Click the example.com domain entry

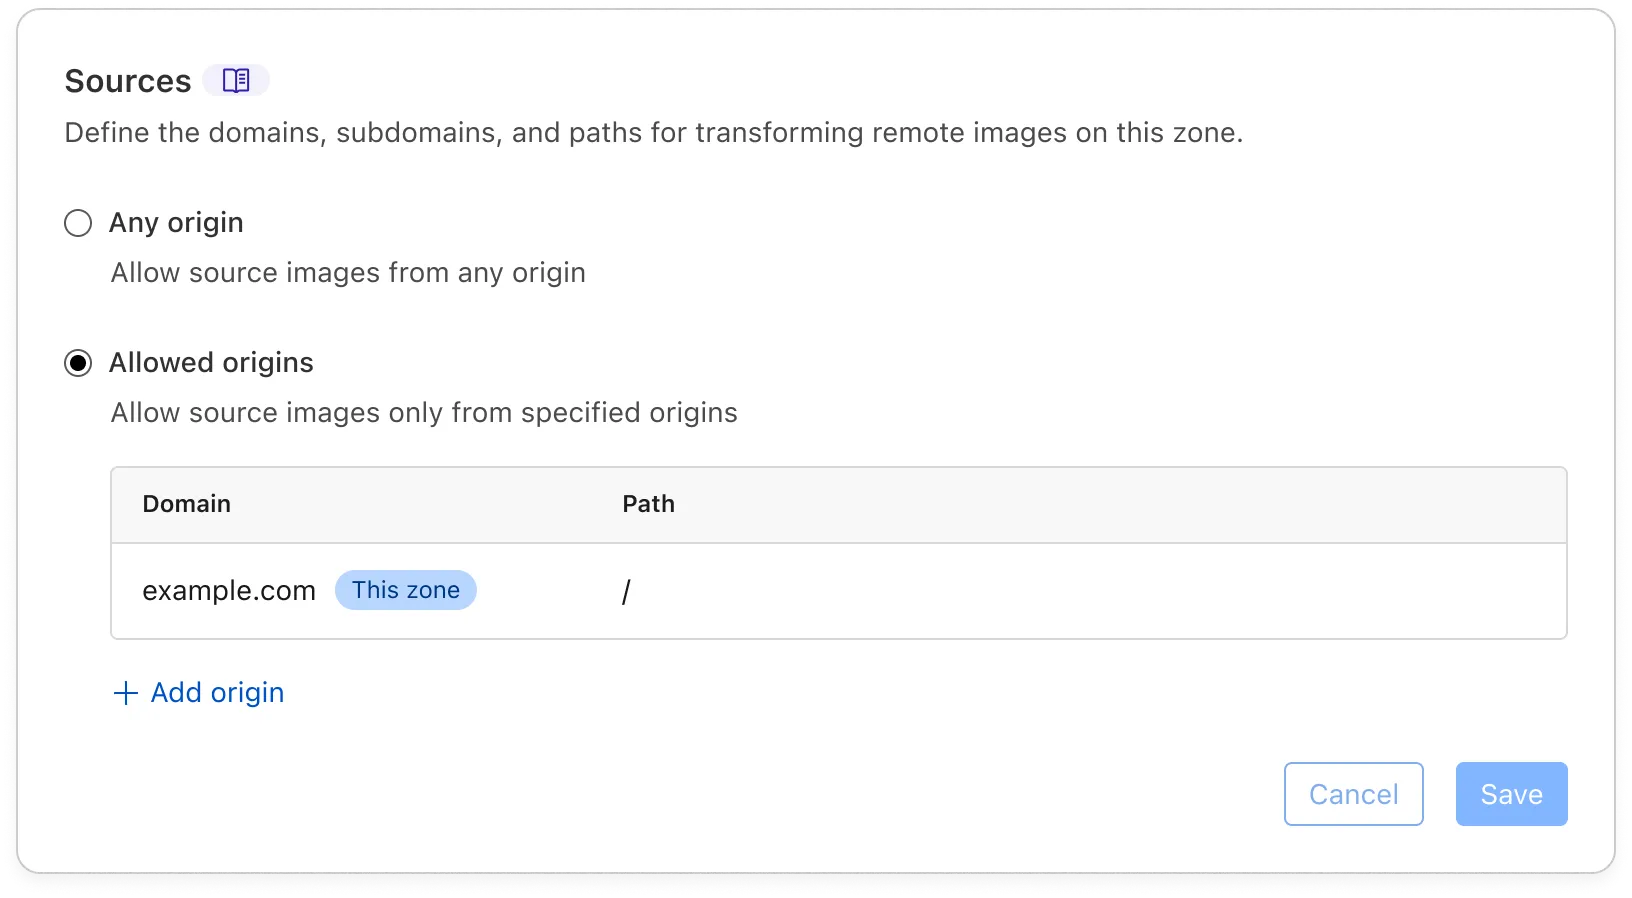229,590
